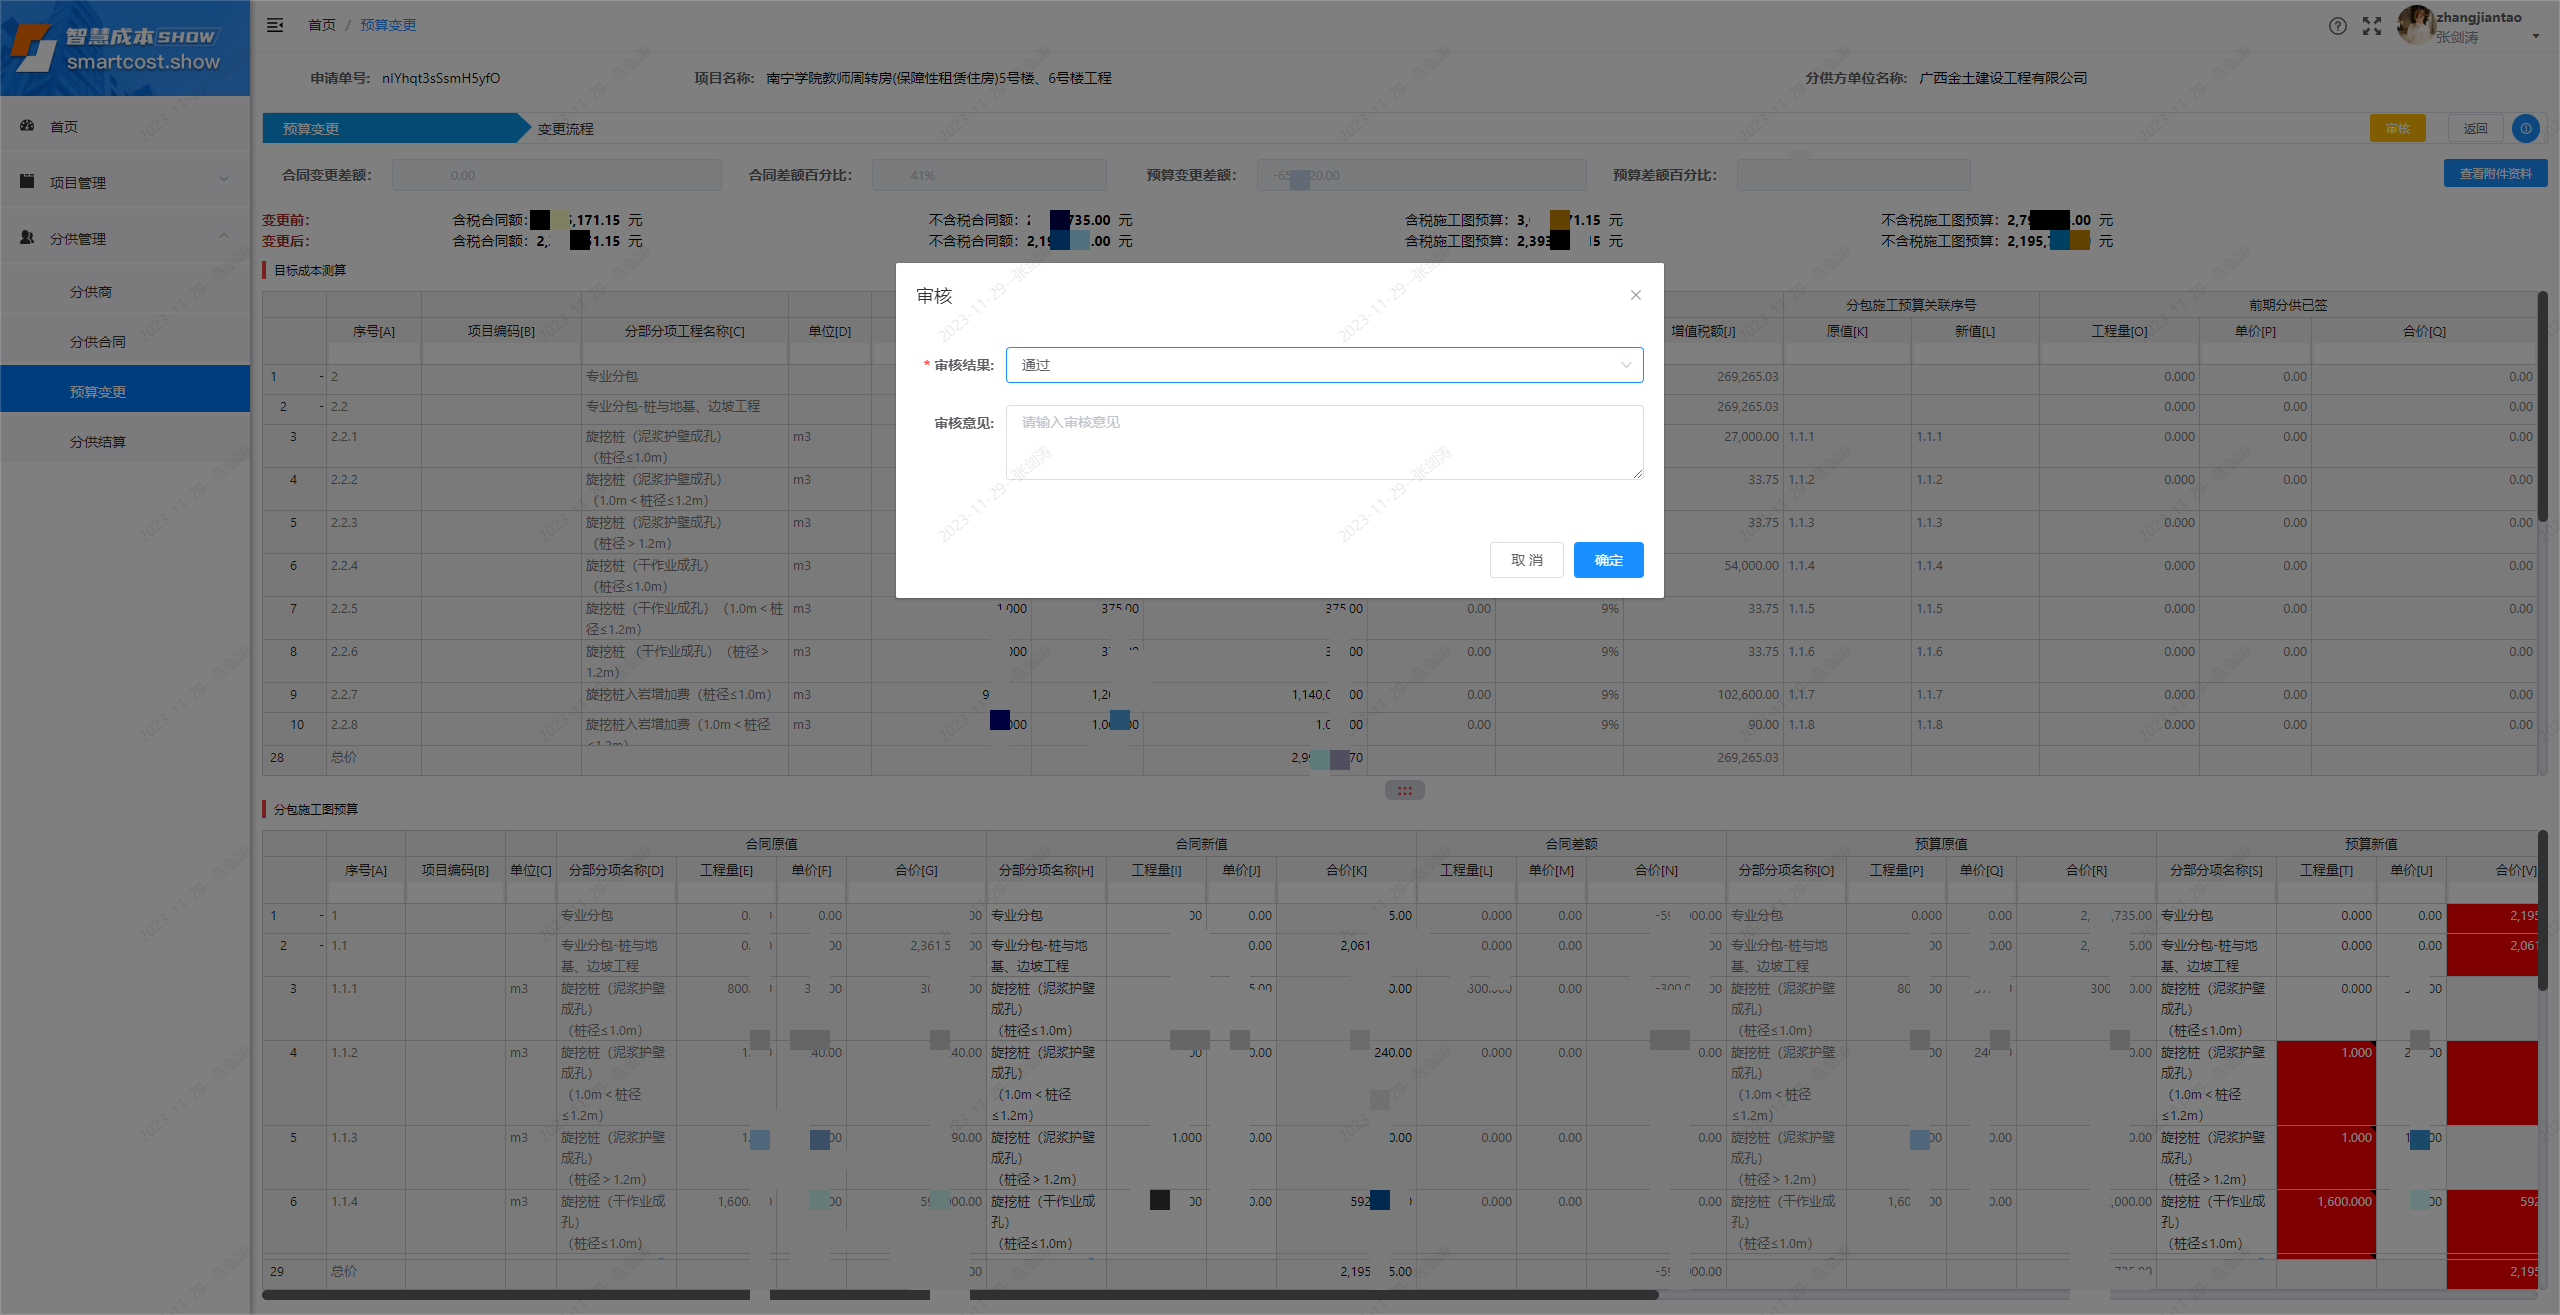Open the zhangjiantao user menu arrow
This screenshot has width=2560, height=1315.
[2535, 37]
